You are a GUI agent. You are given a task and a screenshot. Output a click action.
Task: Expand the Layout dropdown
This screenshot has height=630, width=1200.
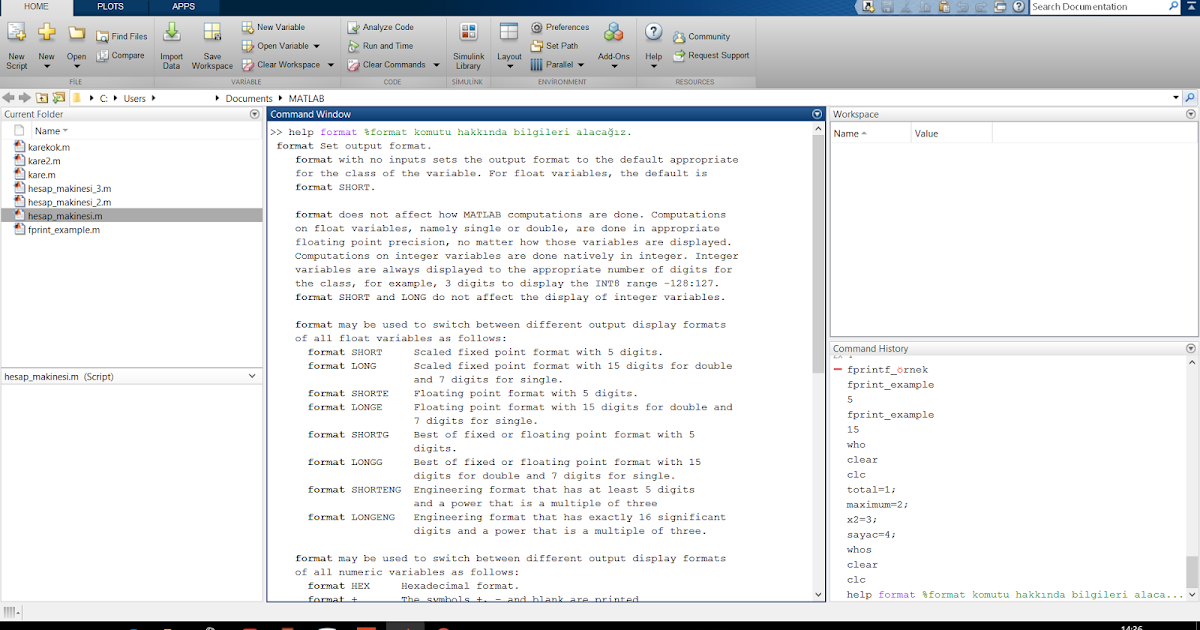[x=509, y=67]
